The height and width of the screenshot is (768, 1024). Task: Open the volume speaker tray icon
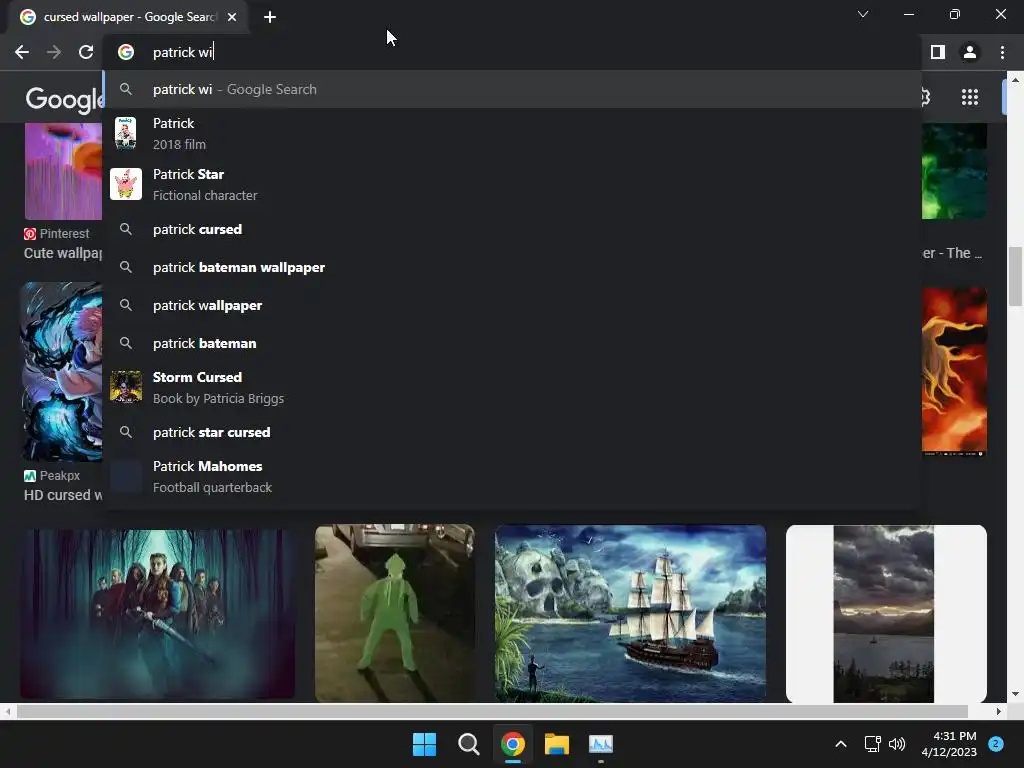tap(897, 744)
